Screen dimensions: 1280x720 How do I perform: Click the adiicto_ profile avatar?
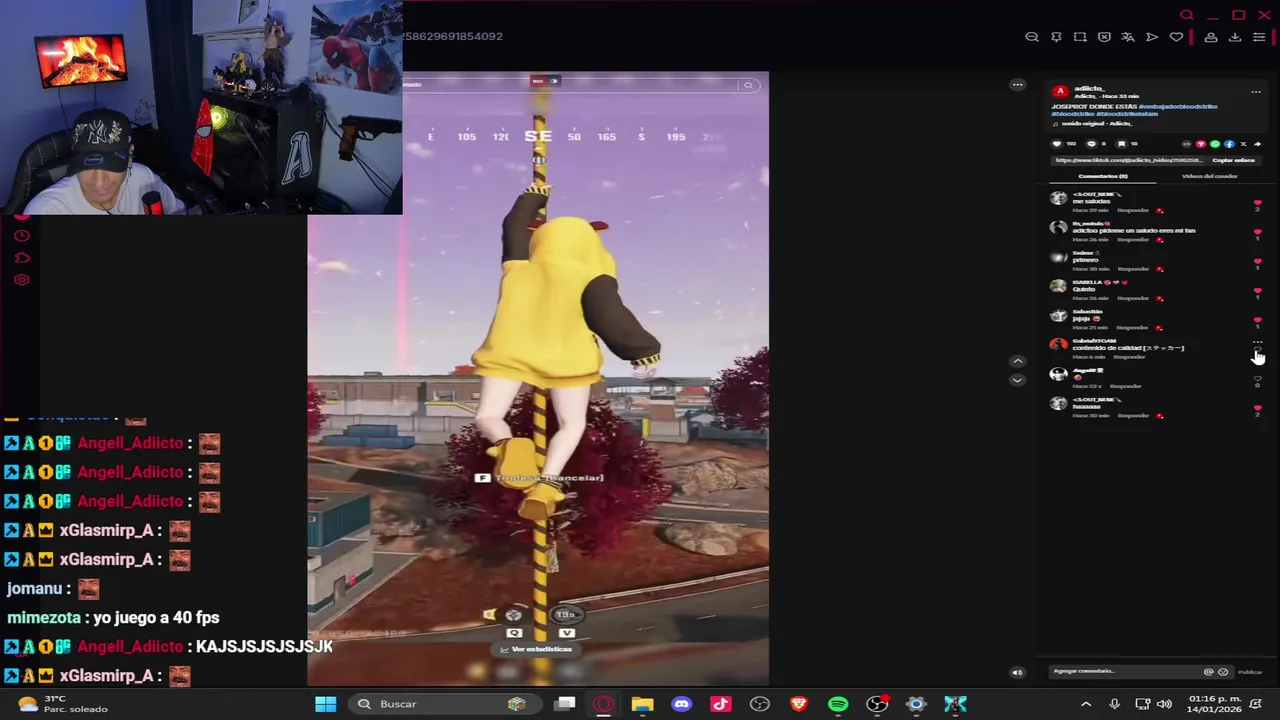[x=1060, y=92]
